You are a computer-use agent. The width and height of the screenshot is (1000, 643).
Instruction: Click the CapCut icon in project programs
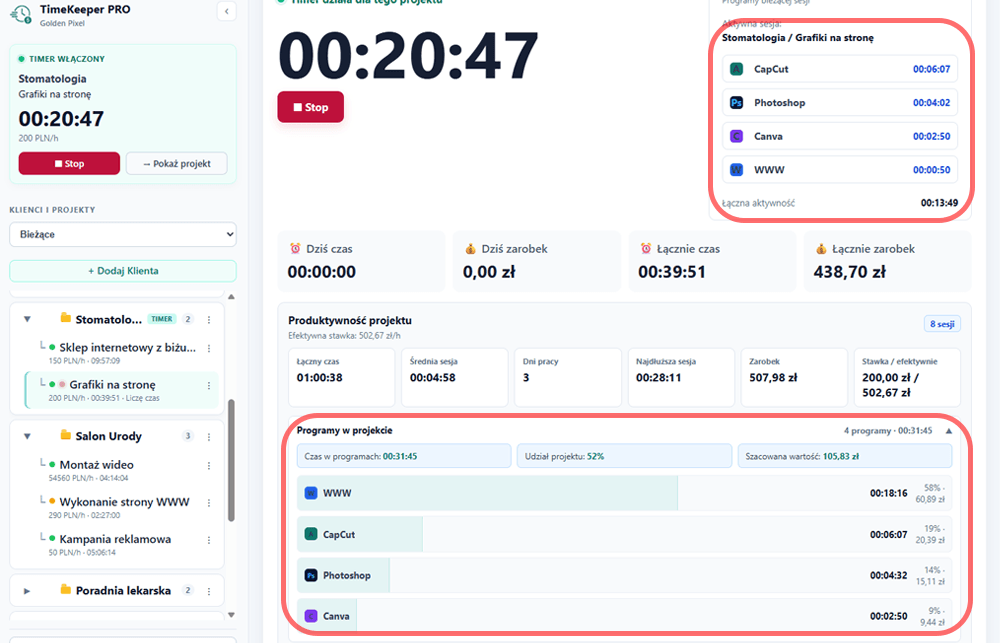pyautogui.click(x=311, y=535)
